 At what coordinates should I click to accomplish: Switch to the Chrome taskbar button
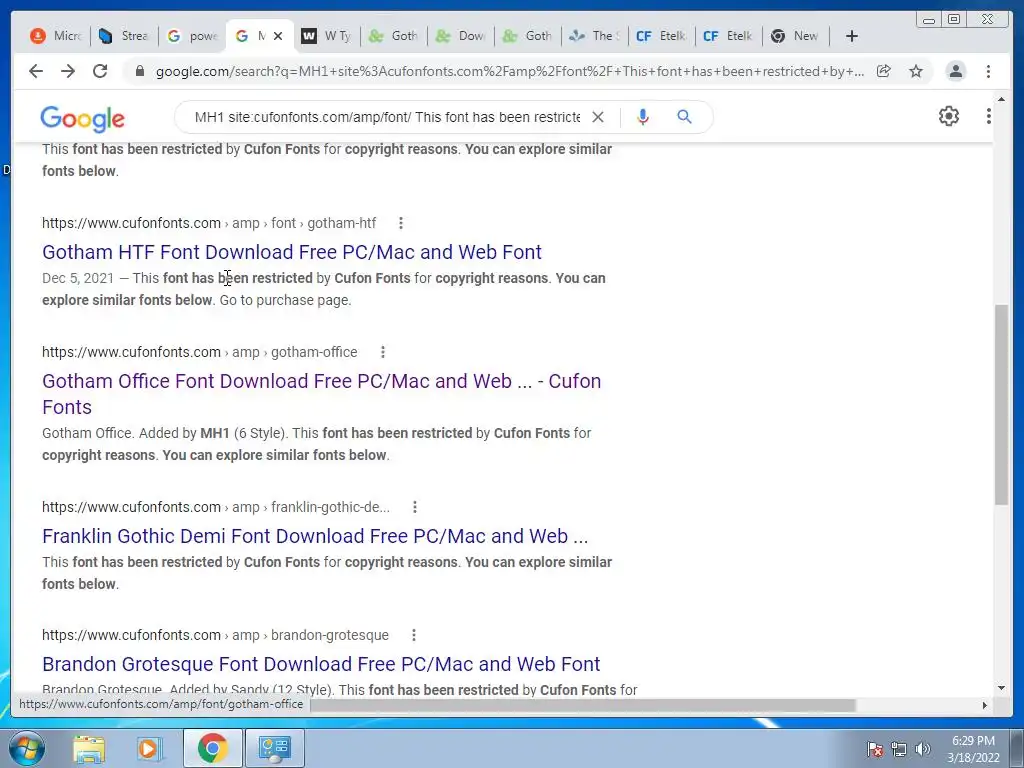click(212, 748)
